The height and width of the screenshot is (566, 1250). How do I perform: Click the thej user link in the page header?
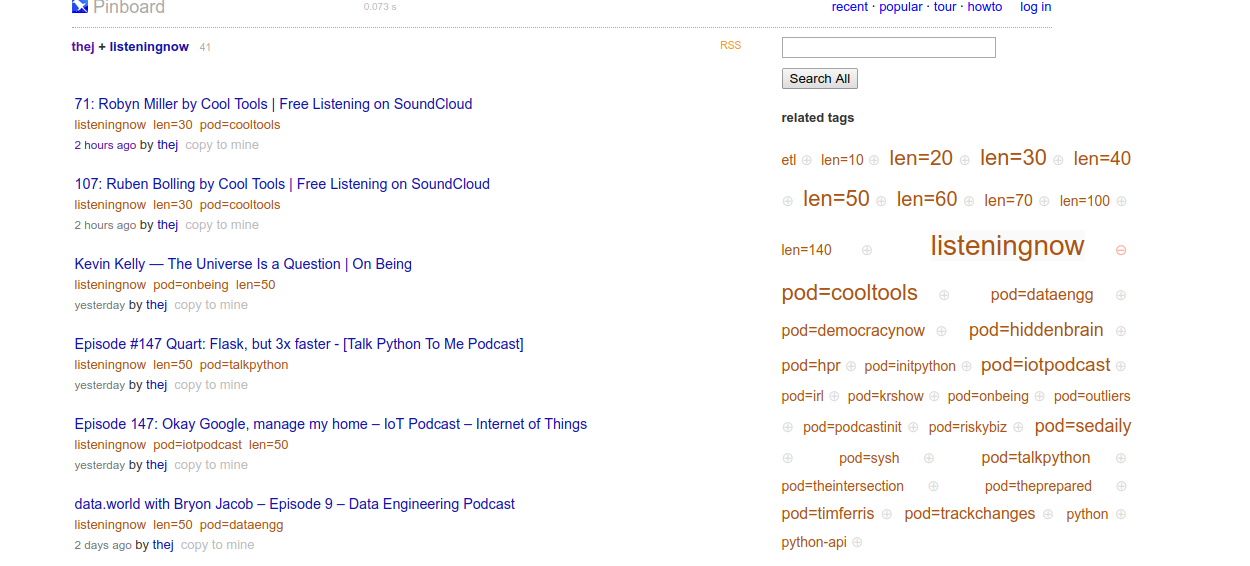tap(83, 47)
